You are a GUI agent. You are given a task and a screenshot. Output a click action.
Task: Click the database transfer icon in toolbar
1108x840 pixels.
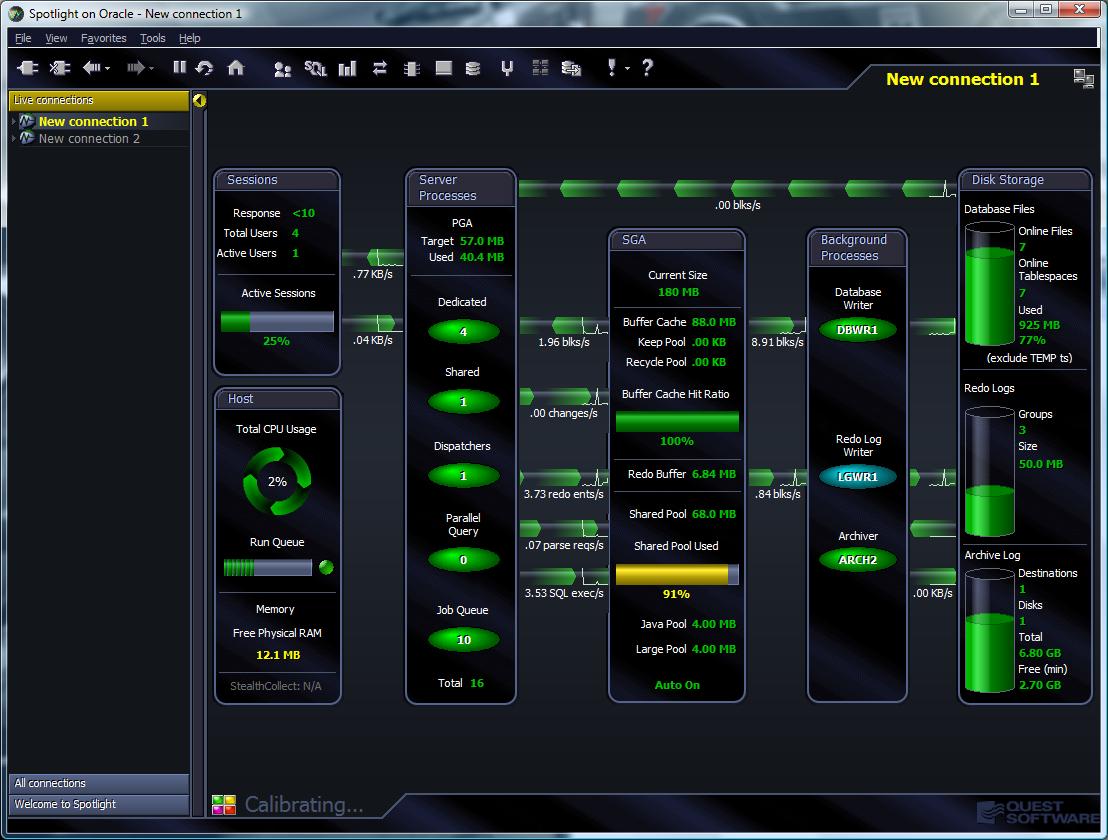tap(571, 69)
